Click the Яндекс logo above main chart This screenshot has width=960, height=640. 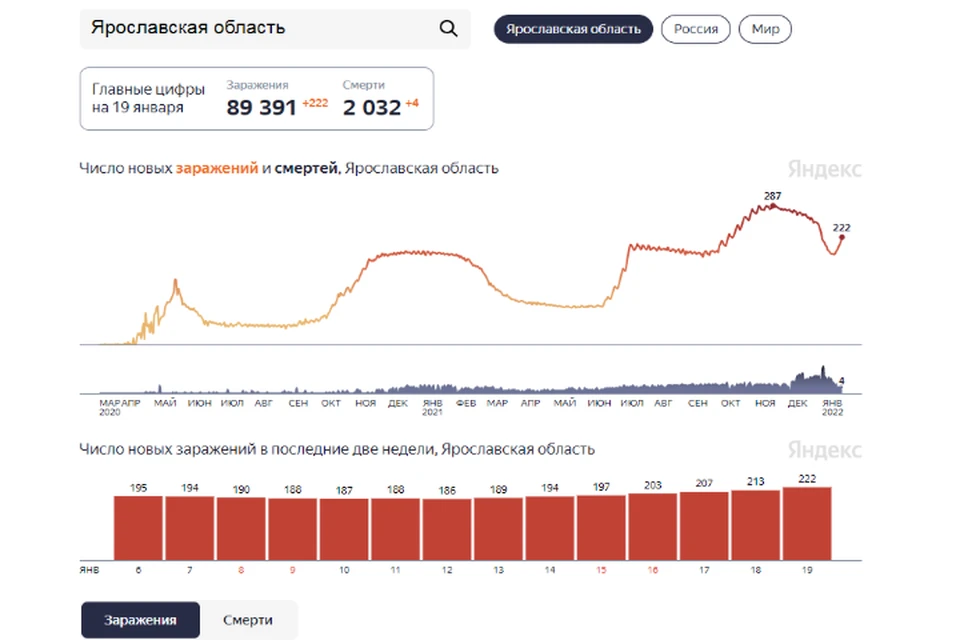coord(824,169)
